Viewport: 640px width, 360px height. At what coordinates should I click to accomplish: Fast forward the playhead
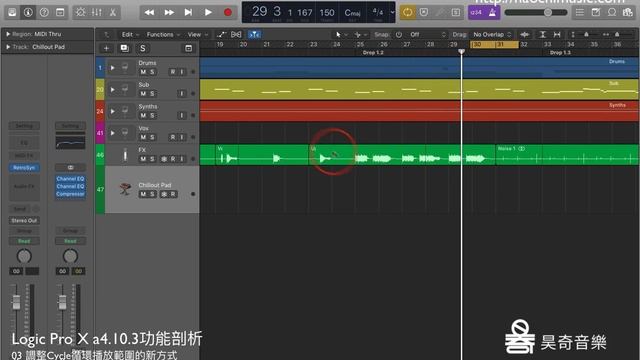(169, 12)
